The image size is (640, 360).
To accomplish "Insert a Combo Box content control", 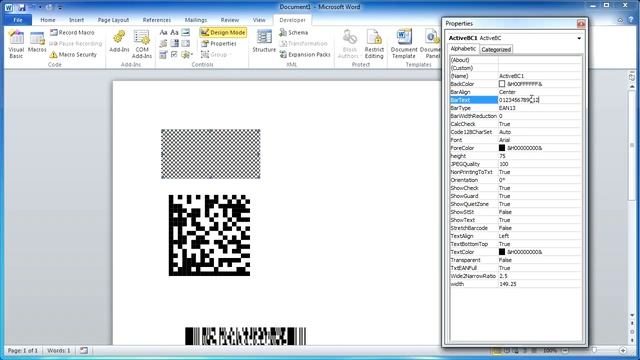I will click(x=174, y=43).
